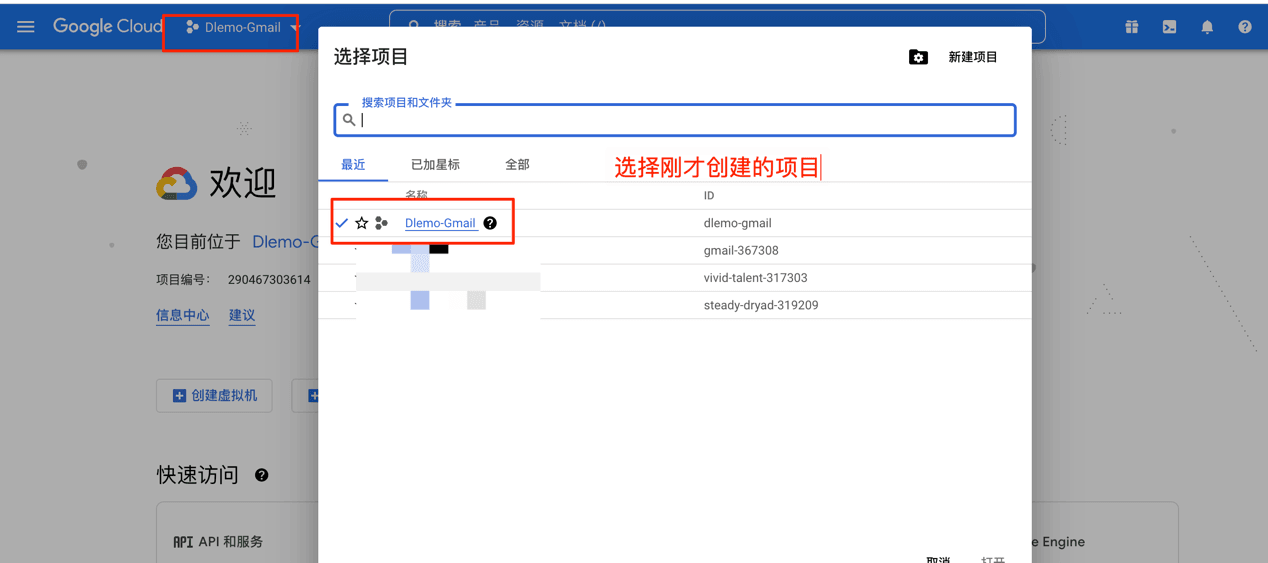Click the Dlemo-Gmail project link
Image resolution: width=1268 pixels, height=563 pixels.
440,223
